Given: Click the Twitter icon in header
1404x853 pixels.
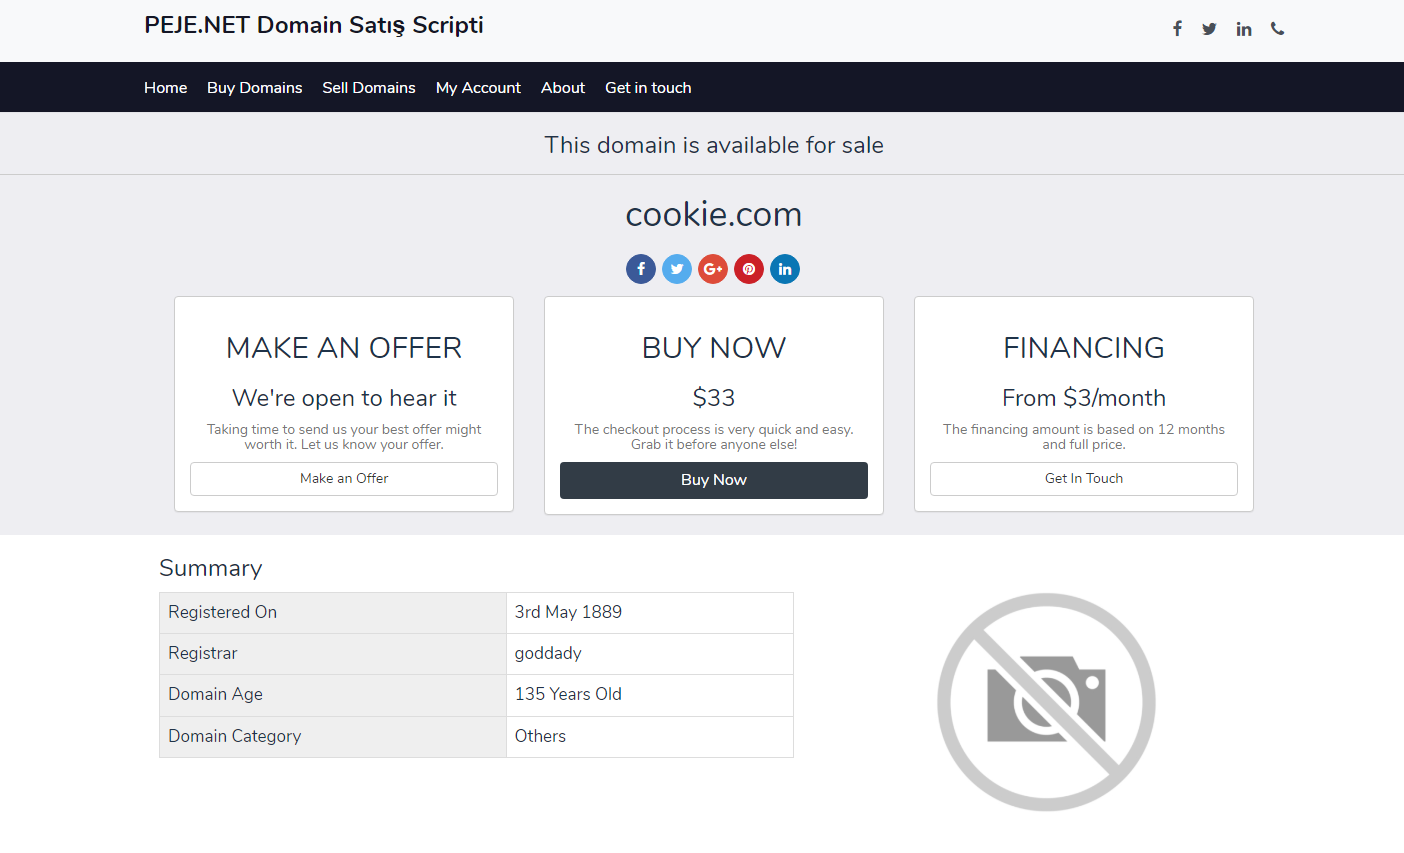Looking at the screenshot, I should (x=1209, y=29).
